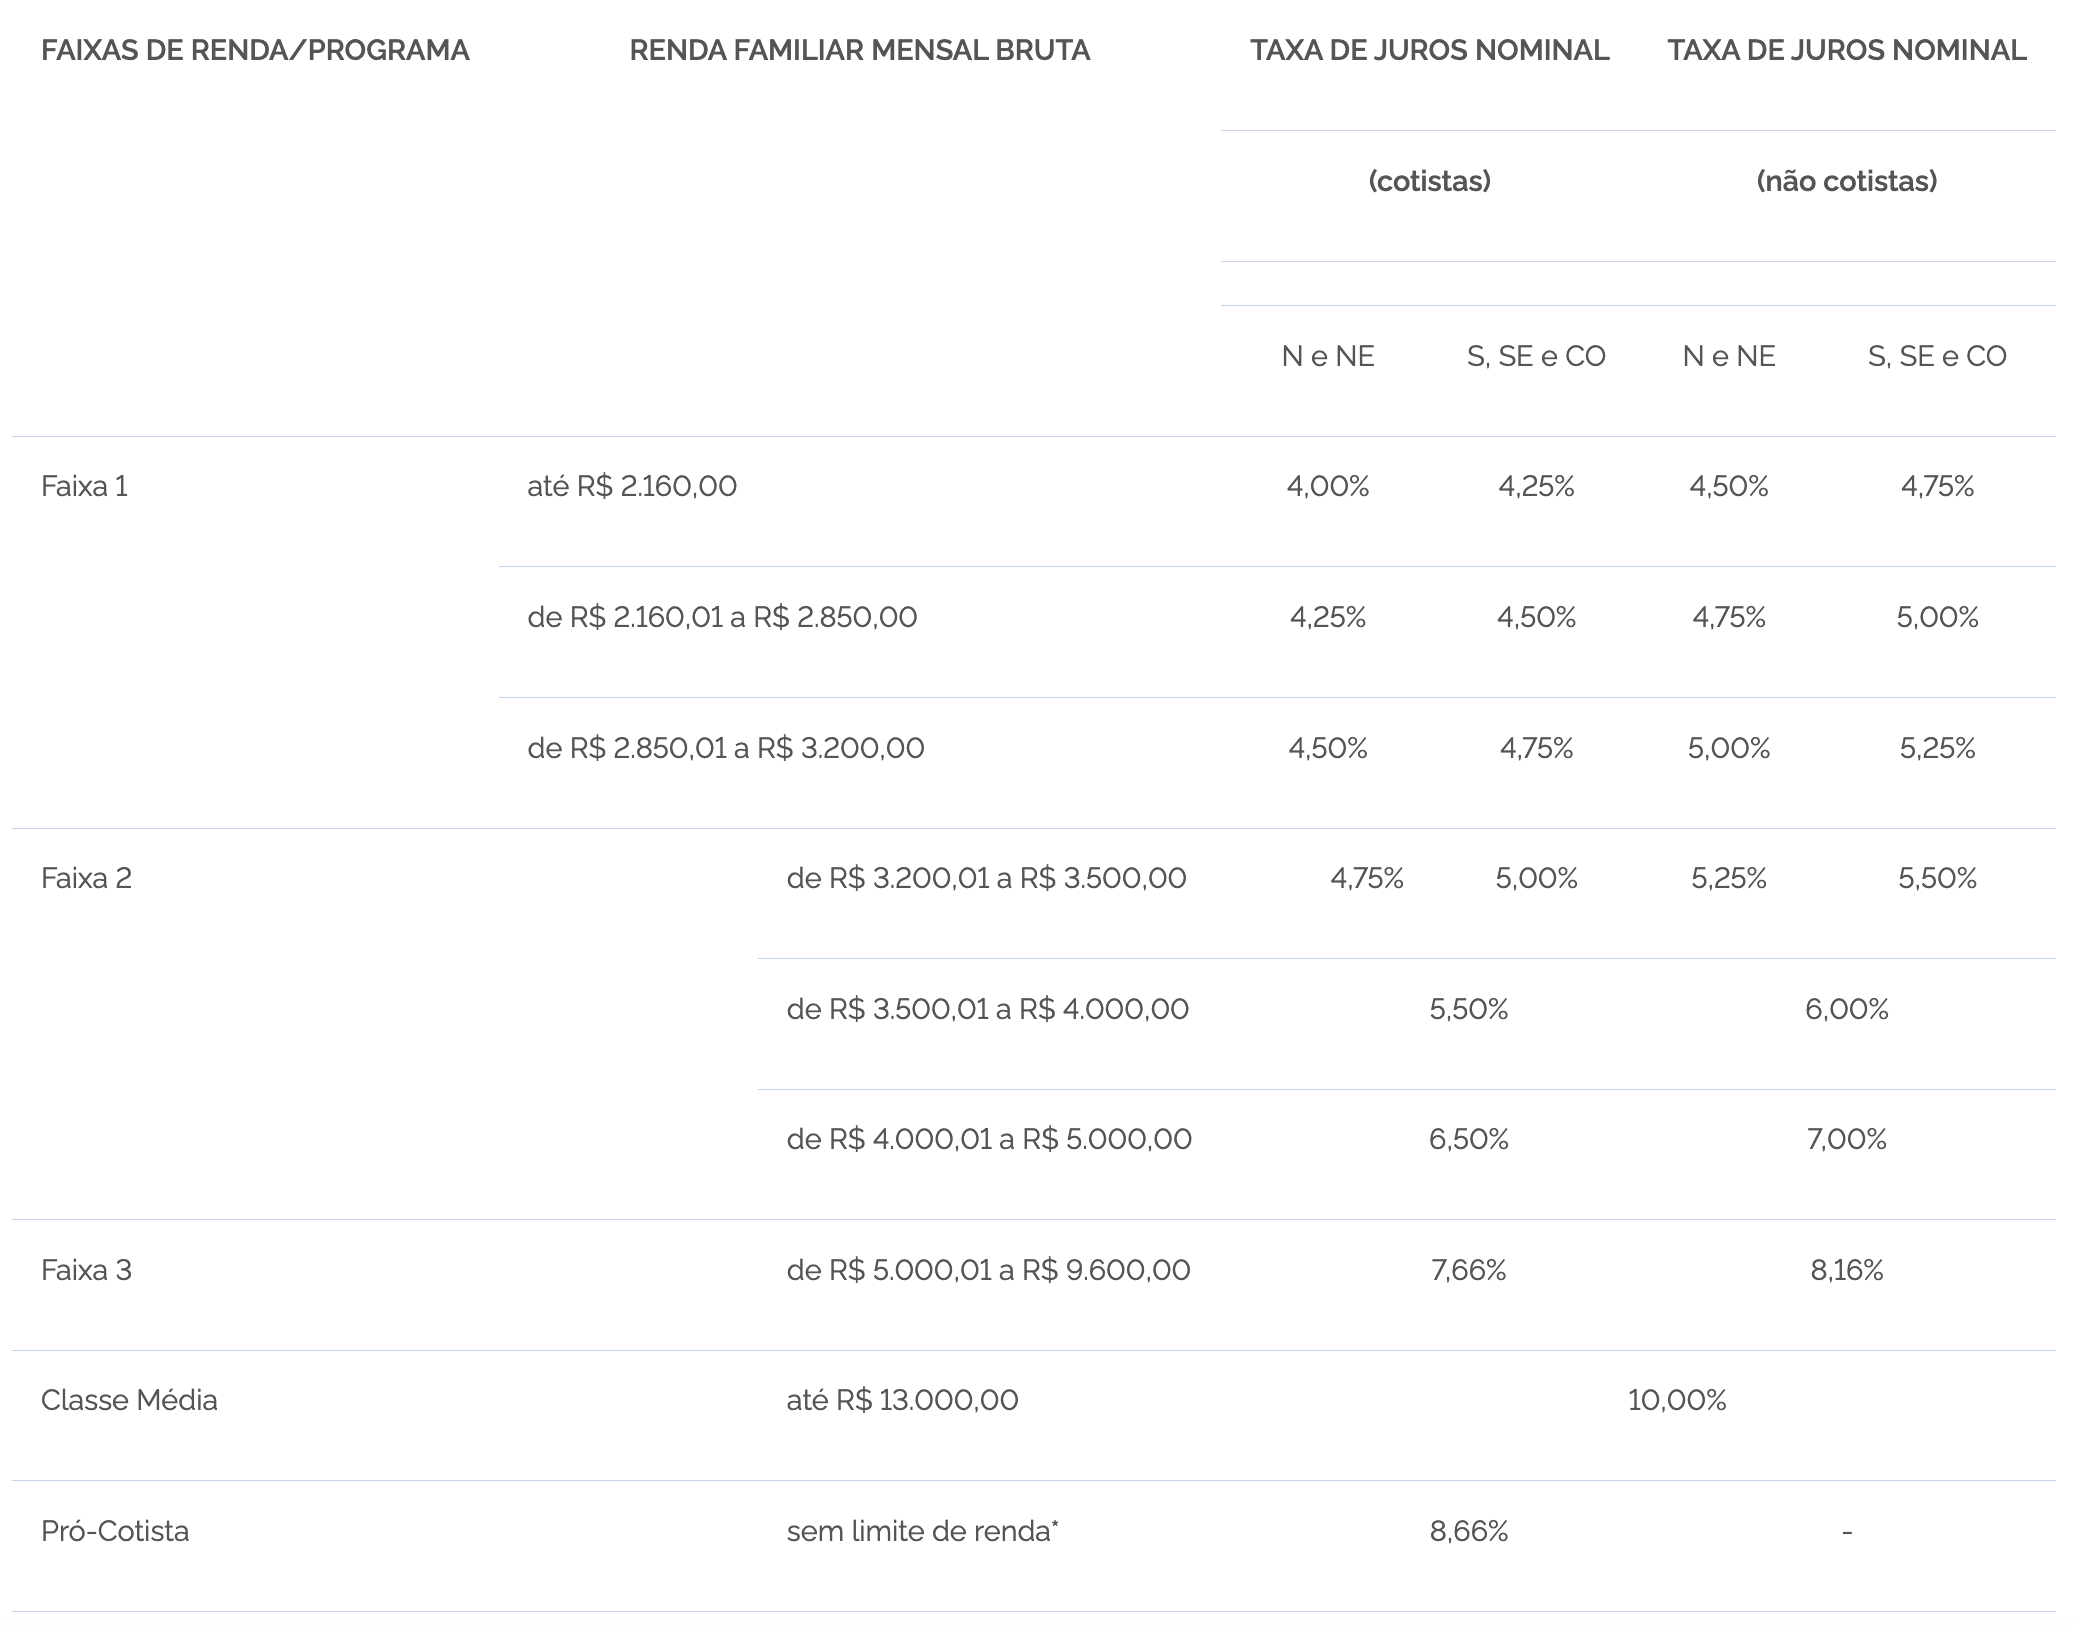Click the Faixa 2 row label
2074x1628 pixels.
coord(87,878)
